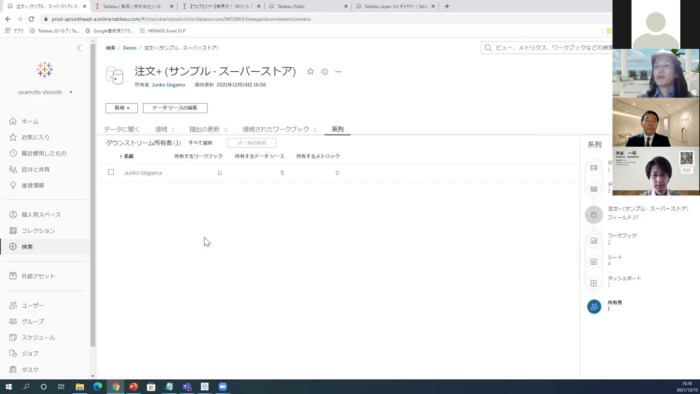Click すべて選択 select all link
The width and height of the screenshot is (700, 394).
[200, 143]
